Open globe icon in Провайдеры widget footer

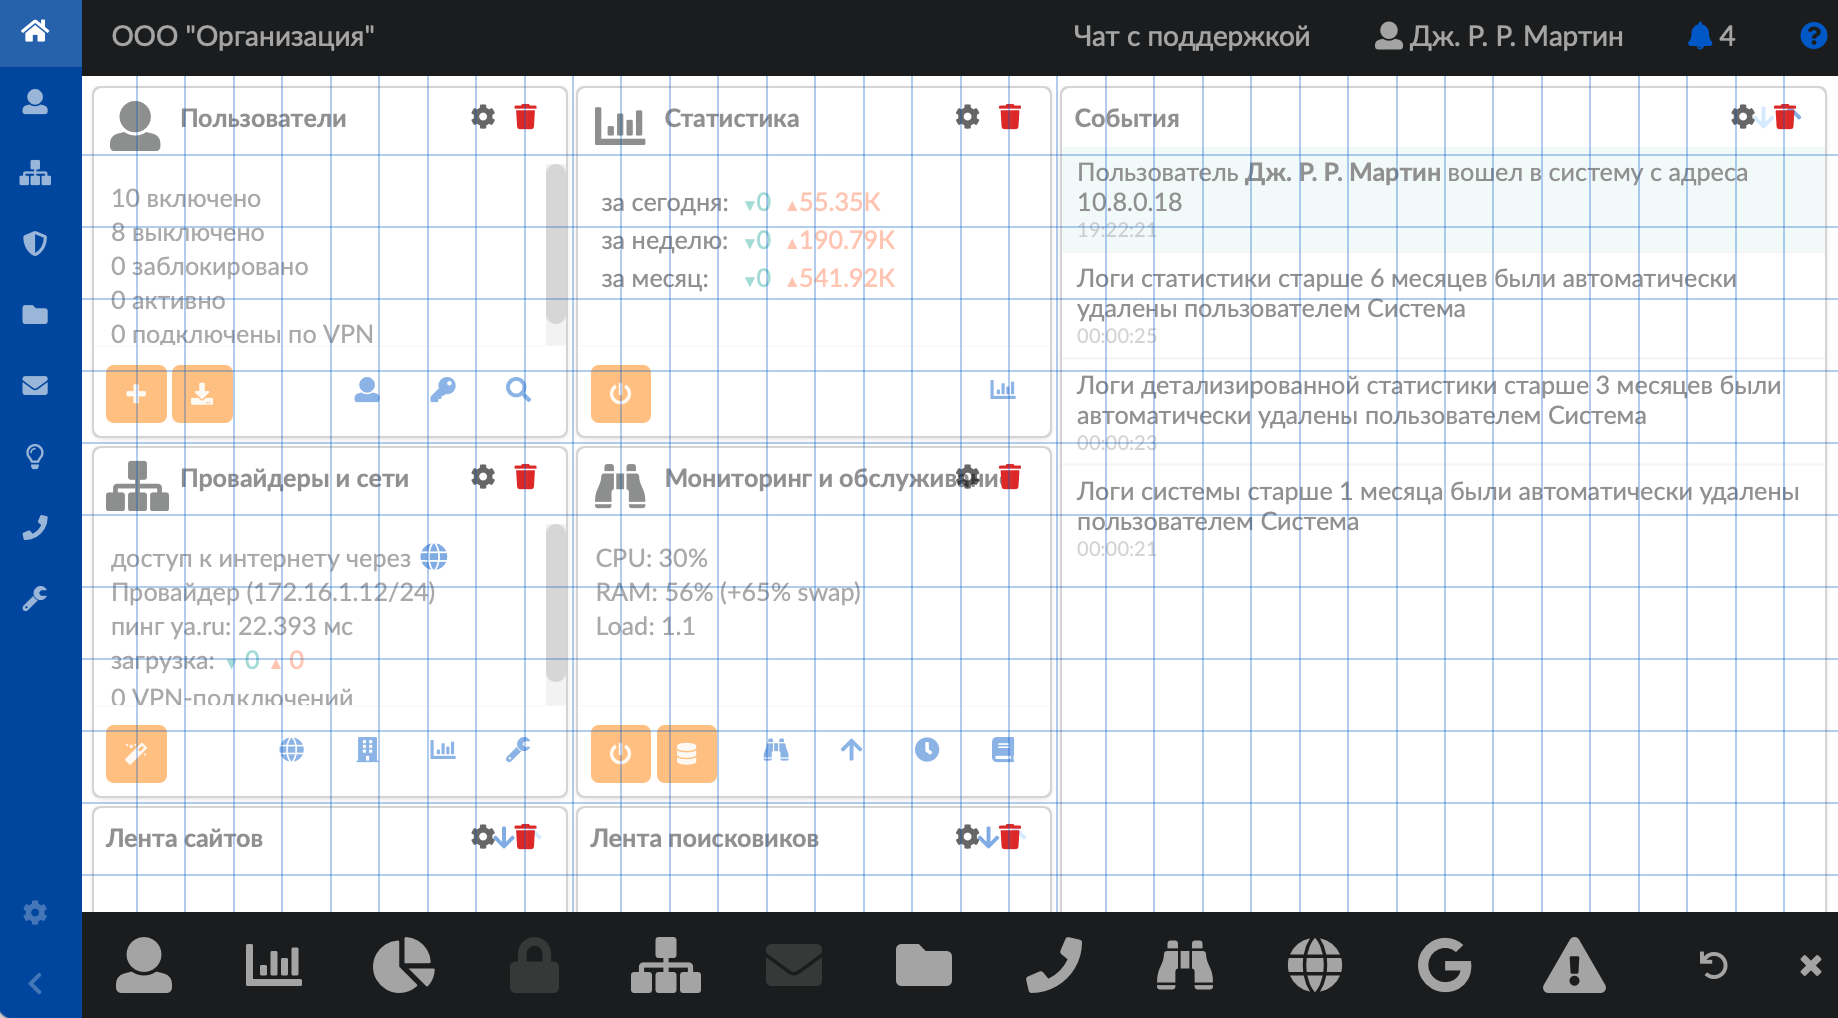point(291,750)
